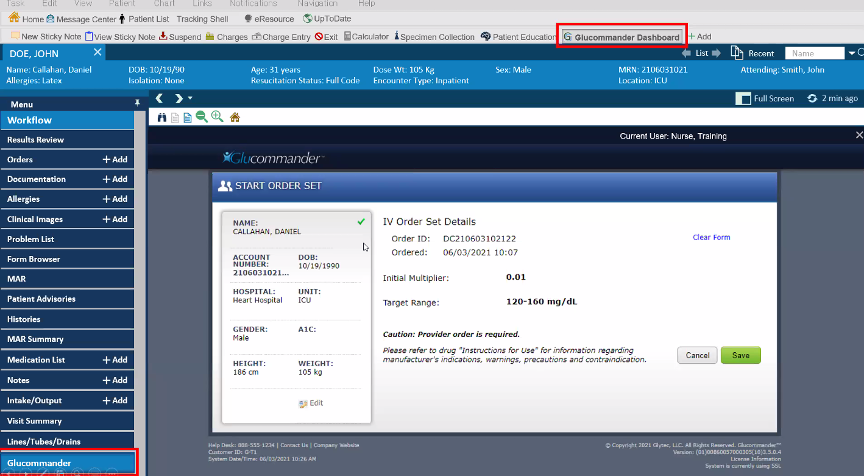
Task: Suspend the chart session
Action: tap(180, 36)
